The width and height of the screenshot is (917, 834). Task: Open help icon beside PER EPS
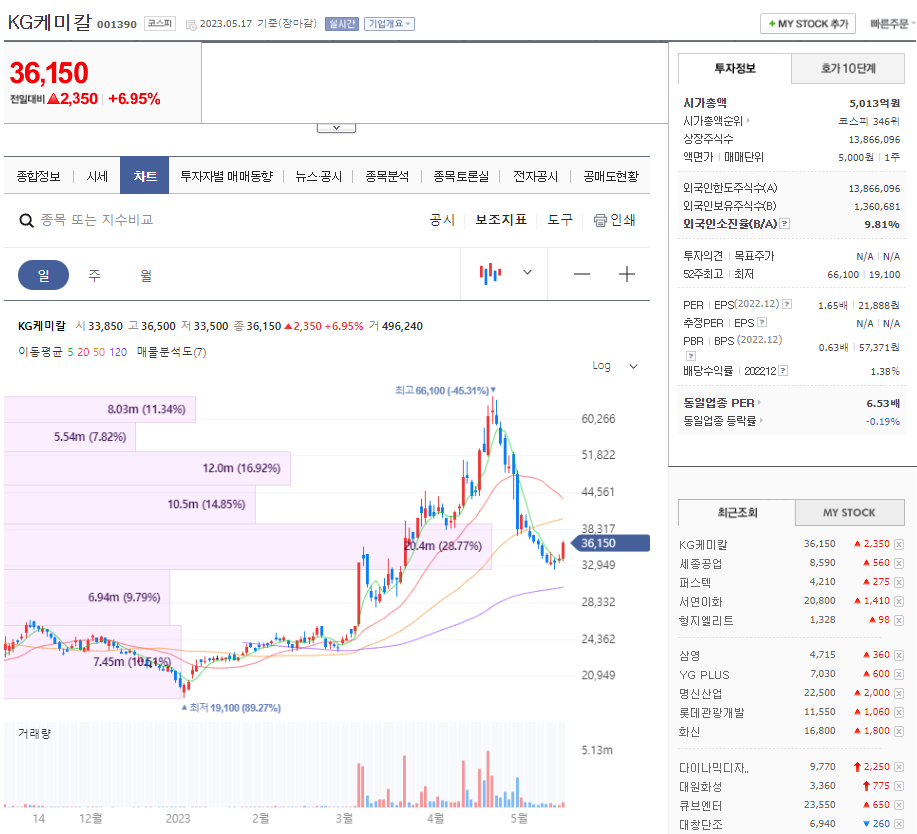787,304
